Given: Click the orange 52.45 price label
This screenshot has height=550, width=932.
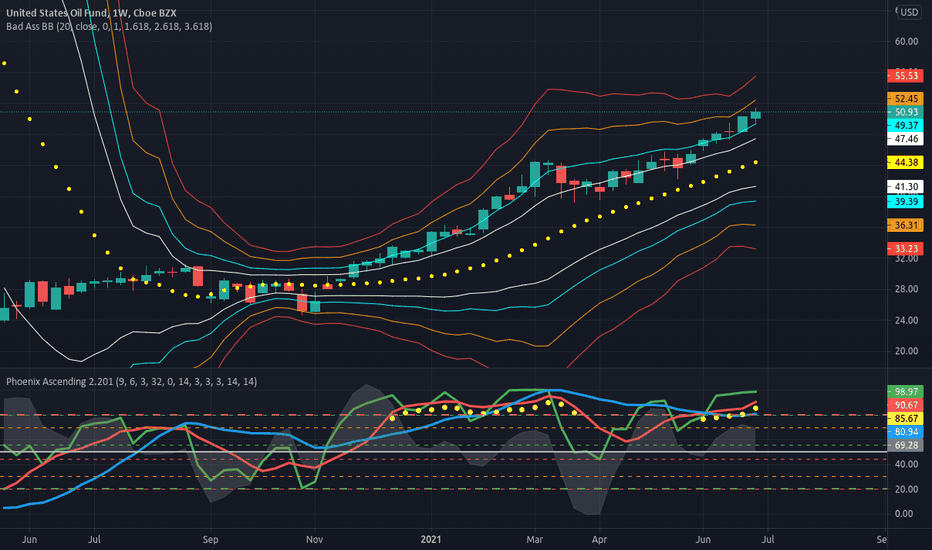Looking at the screenshot, I should point(905,99).
